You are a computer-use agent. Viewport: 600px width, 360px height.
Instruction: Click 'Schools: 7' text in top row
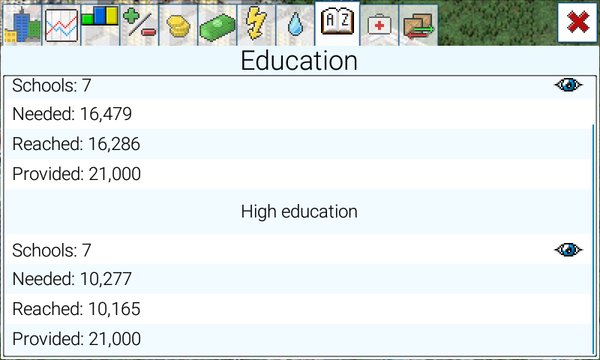click(52, 85)
